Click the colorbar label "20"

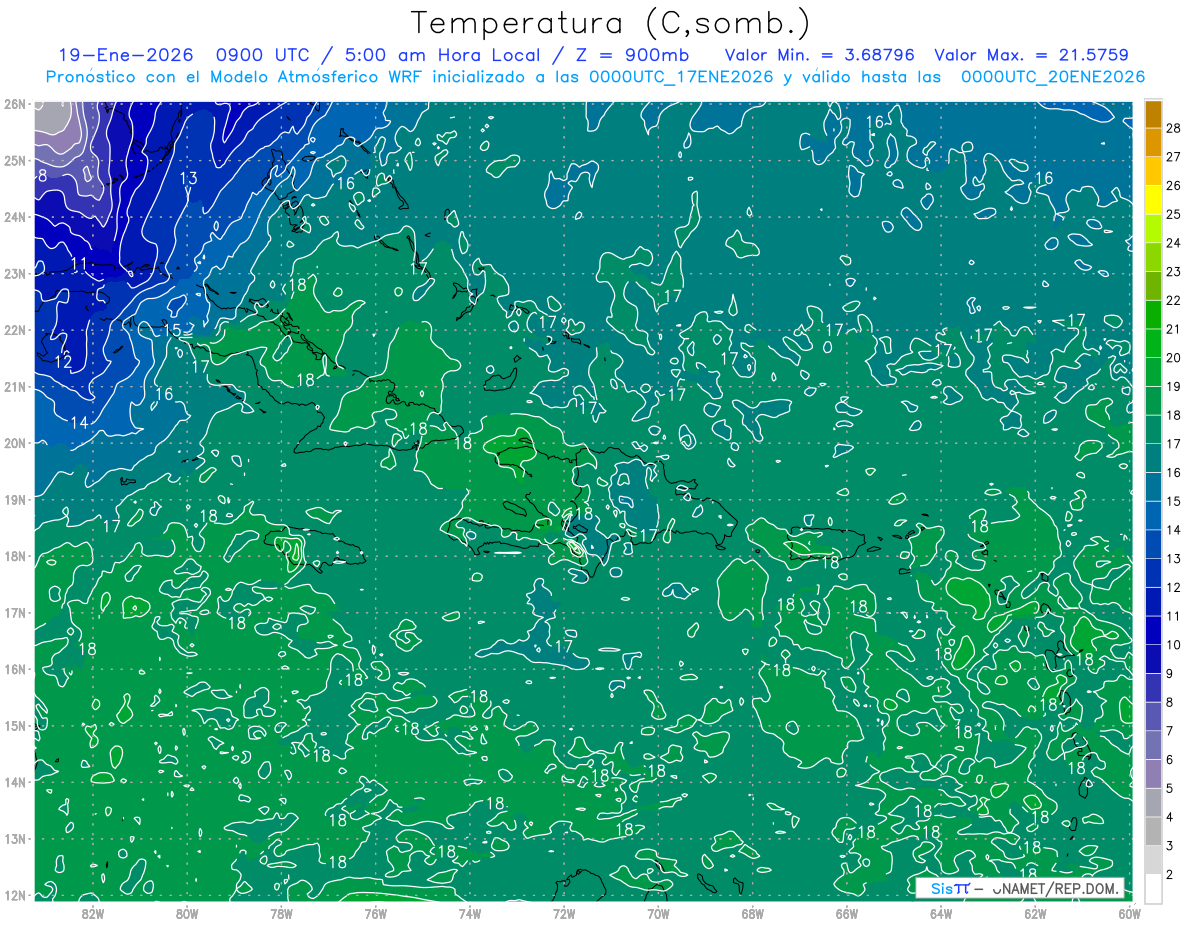(x=1174, y=358)
